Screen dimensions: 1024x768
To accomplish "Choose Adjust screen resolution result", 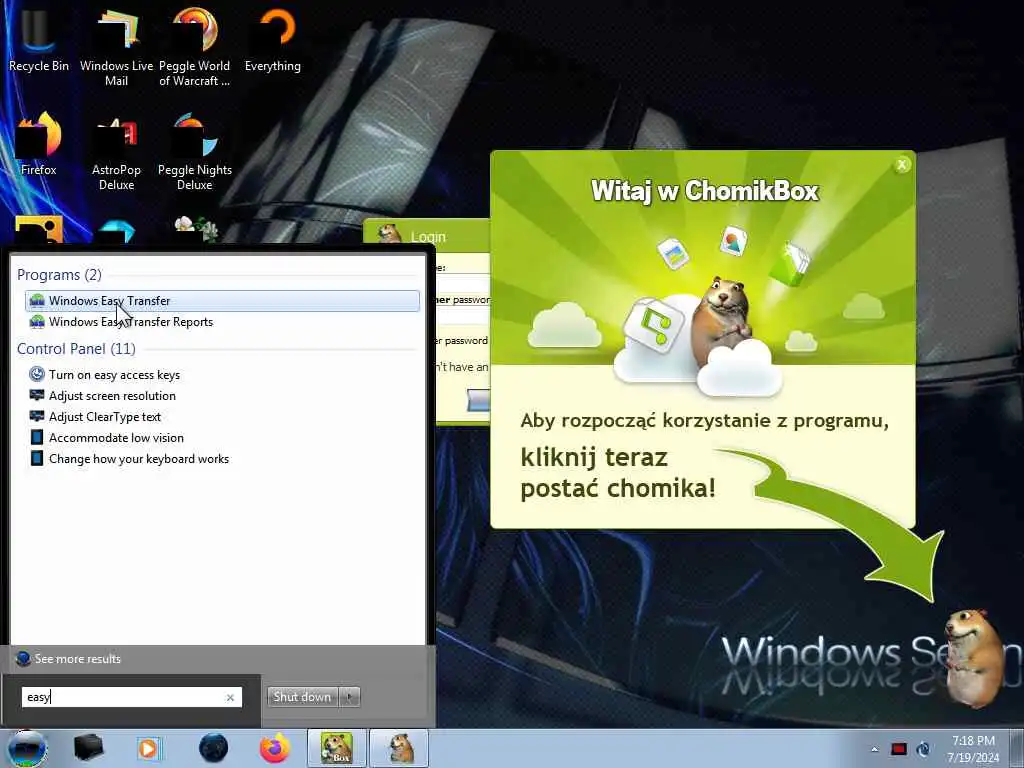I will 222,396.
